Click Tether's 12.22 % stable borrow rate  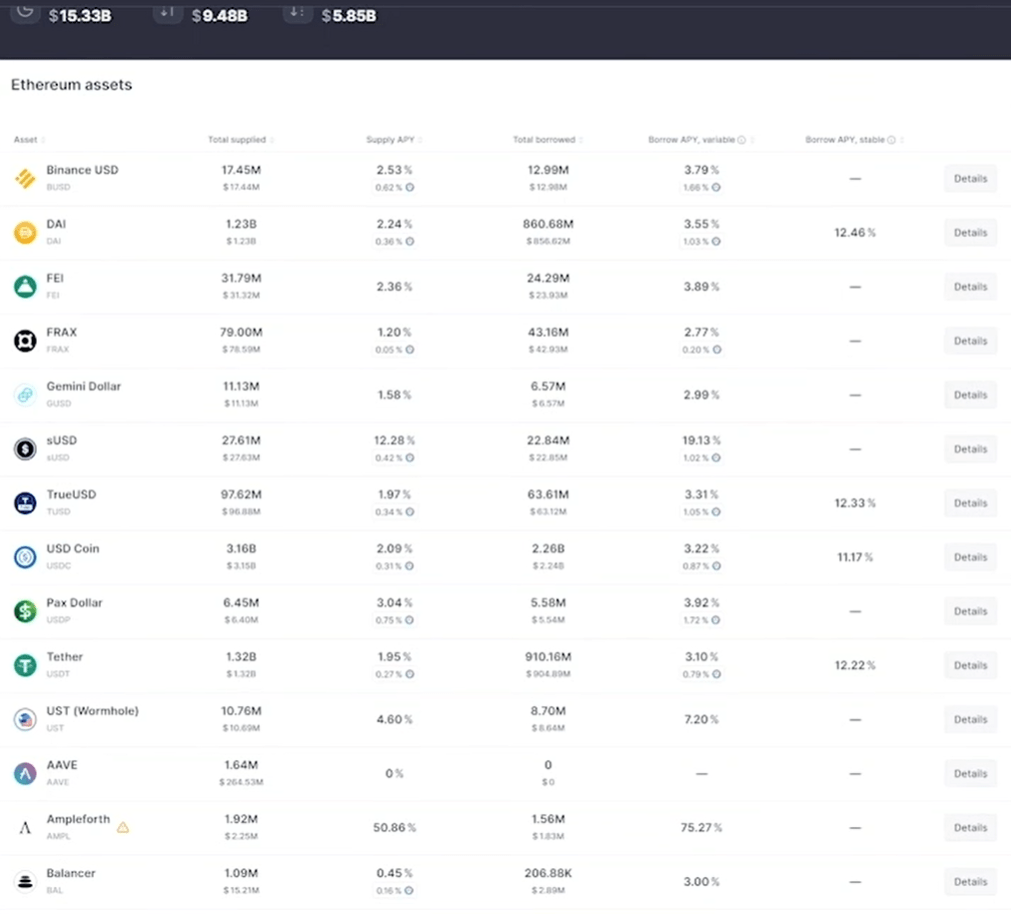click(x=855, y=665)
